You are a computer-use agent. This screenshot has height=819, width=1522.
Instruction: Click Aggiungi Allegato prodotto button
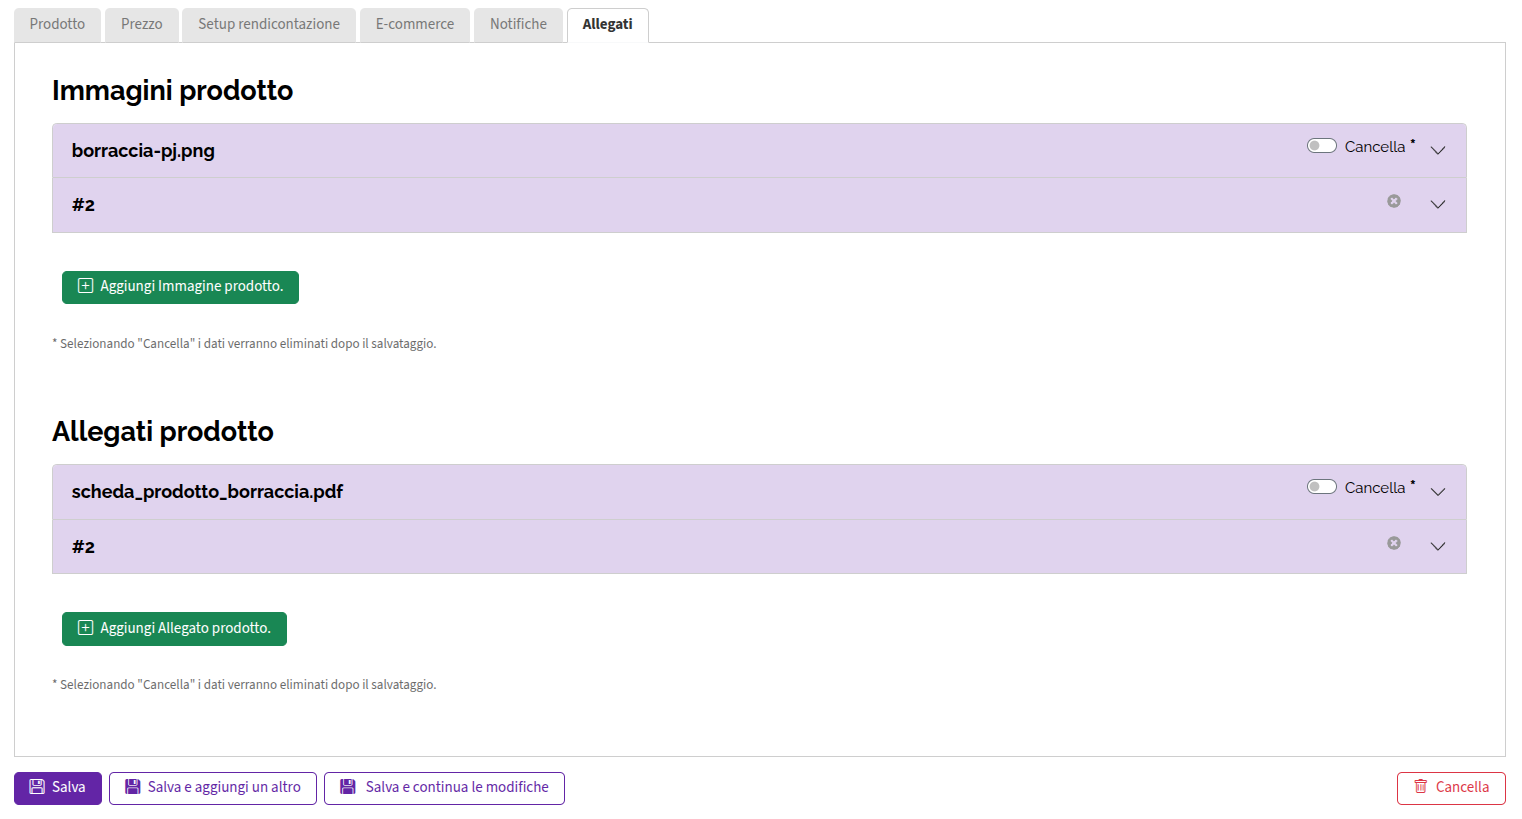point(174,629)
